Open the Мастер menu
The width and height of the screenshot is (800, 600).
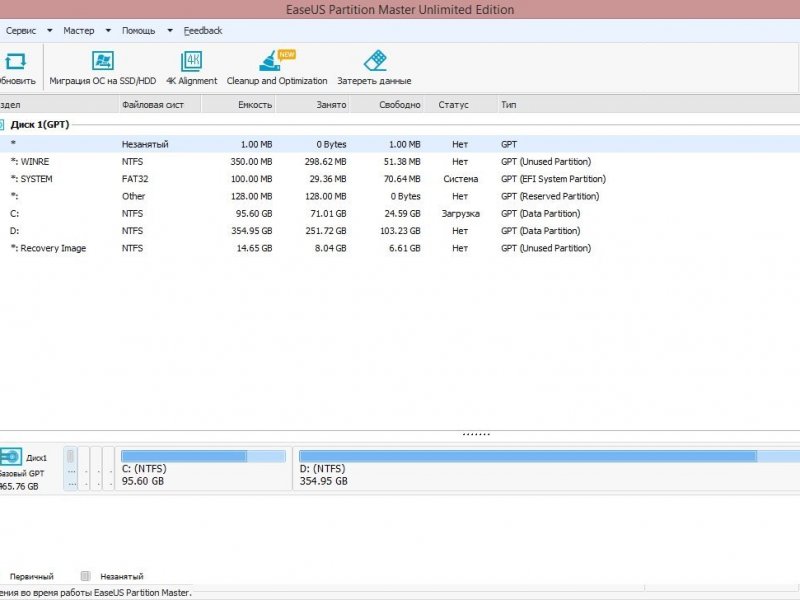coord(79,31)
